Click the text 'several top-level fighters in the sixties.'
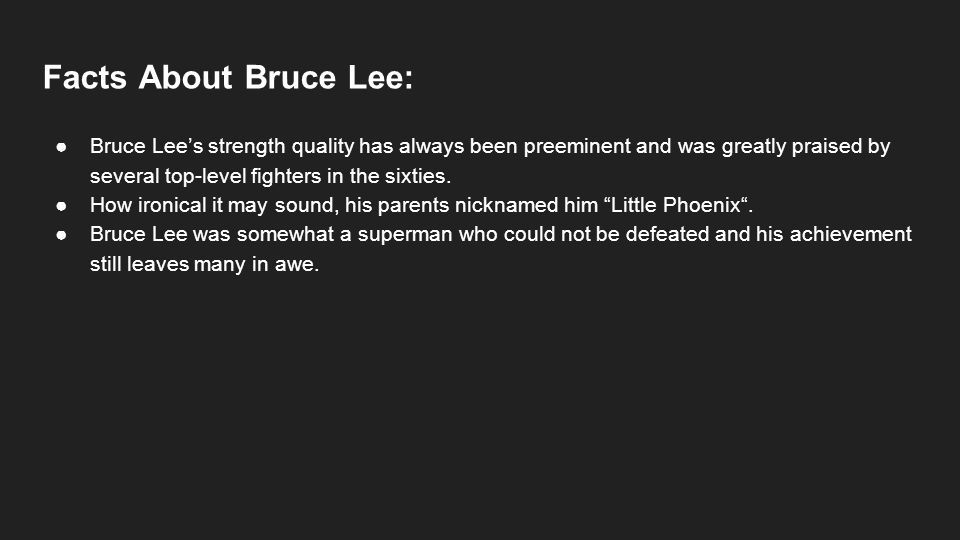Viewport: 960px width, 540px height. coord(271,176)
